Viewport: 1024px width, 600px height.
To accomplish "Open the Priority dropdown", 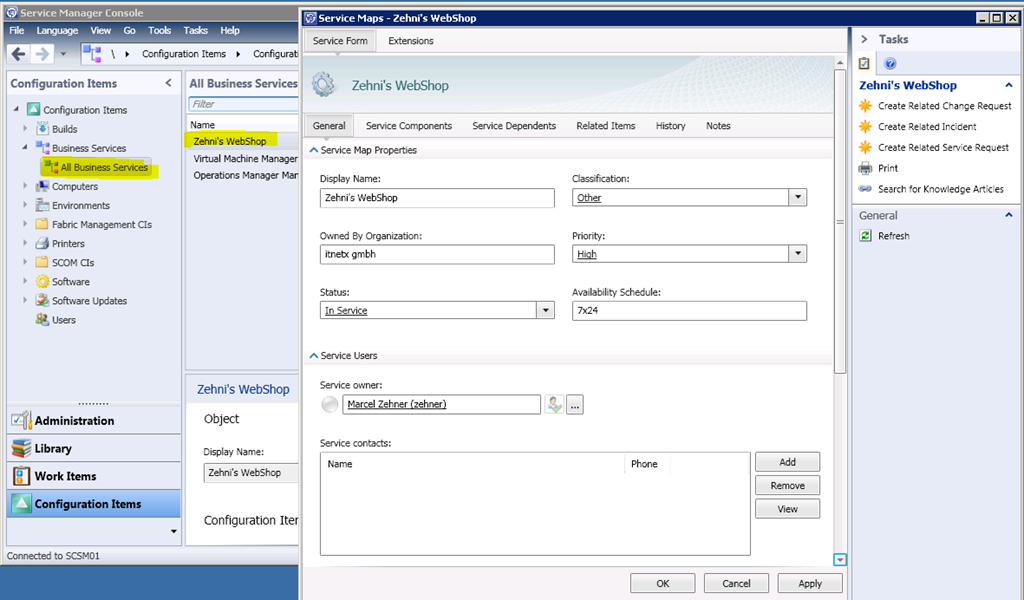I will pyautogui.click(x=797, y=254).
